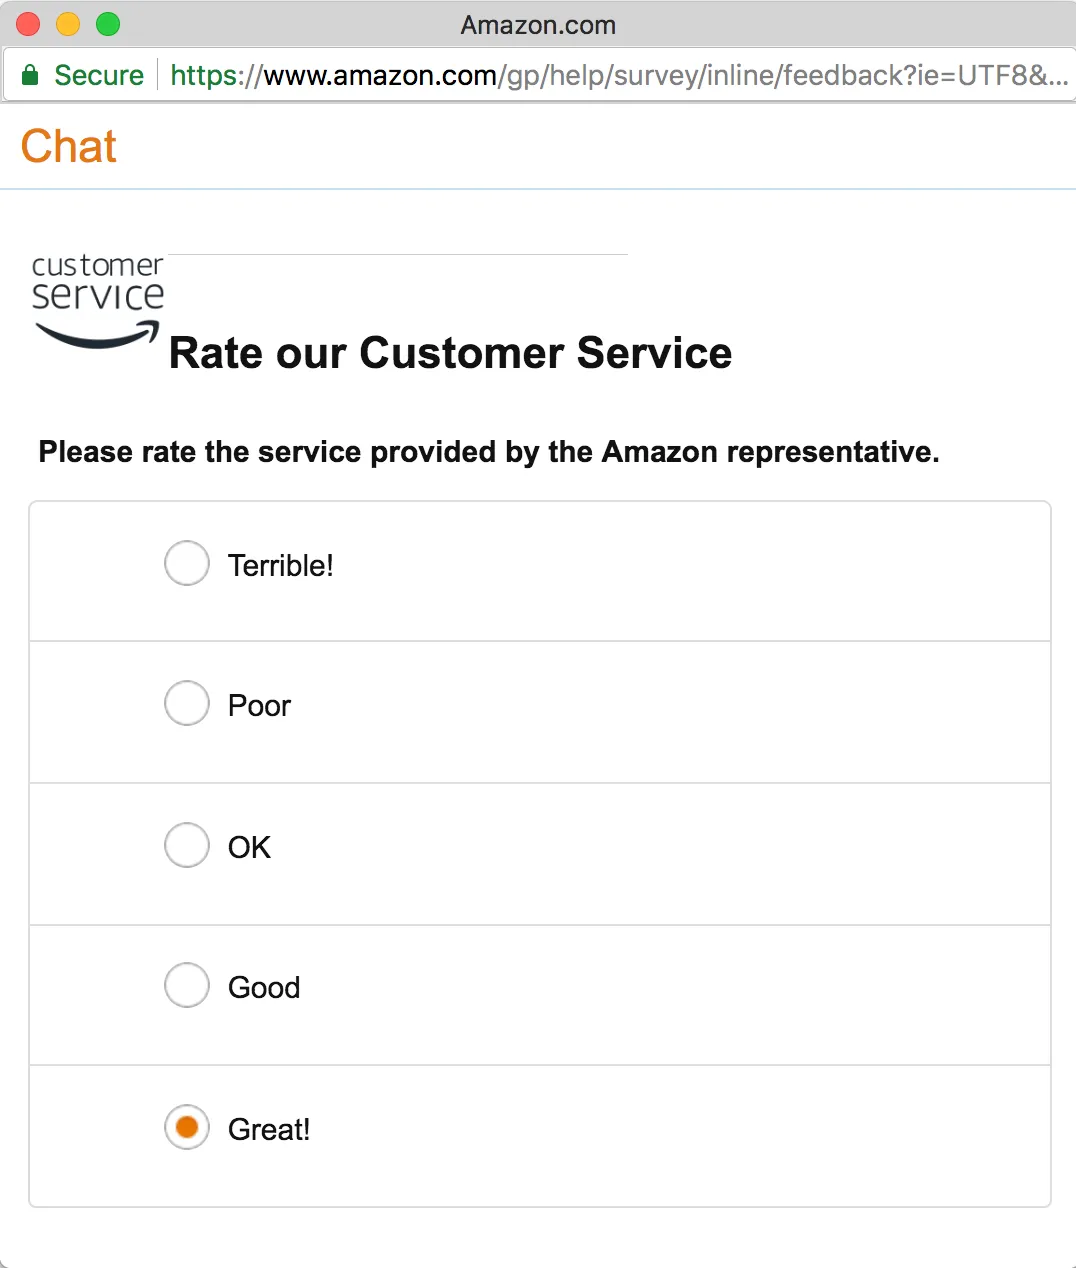Select the Terrible! radio button
Screen dimensions: 1076x1268
tap(187, 563)
